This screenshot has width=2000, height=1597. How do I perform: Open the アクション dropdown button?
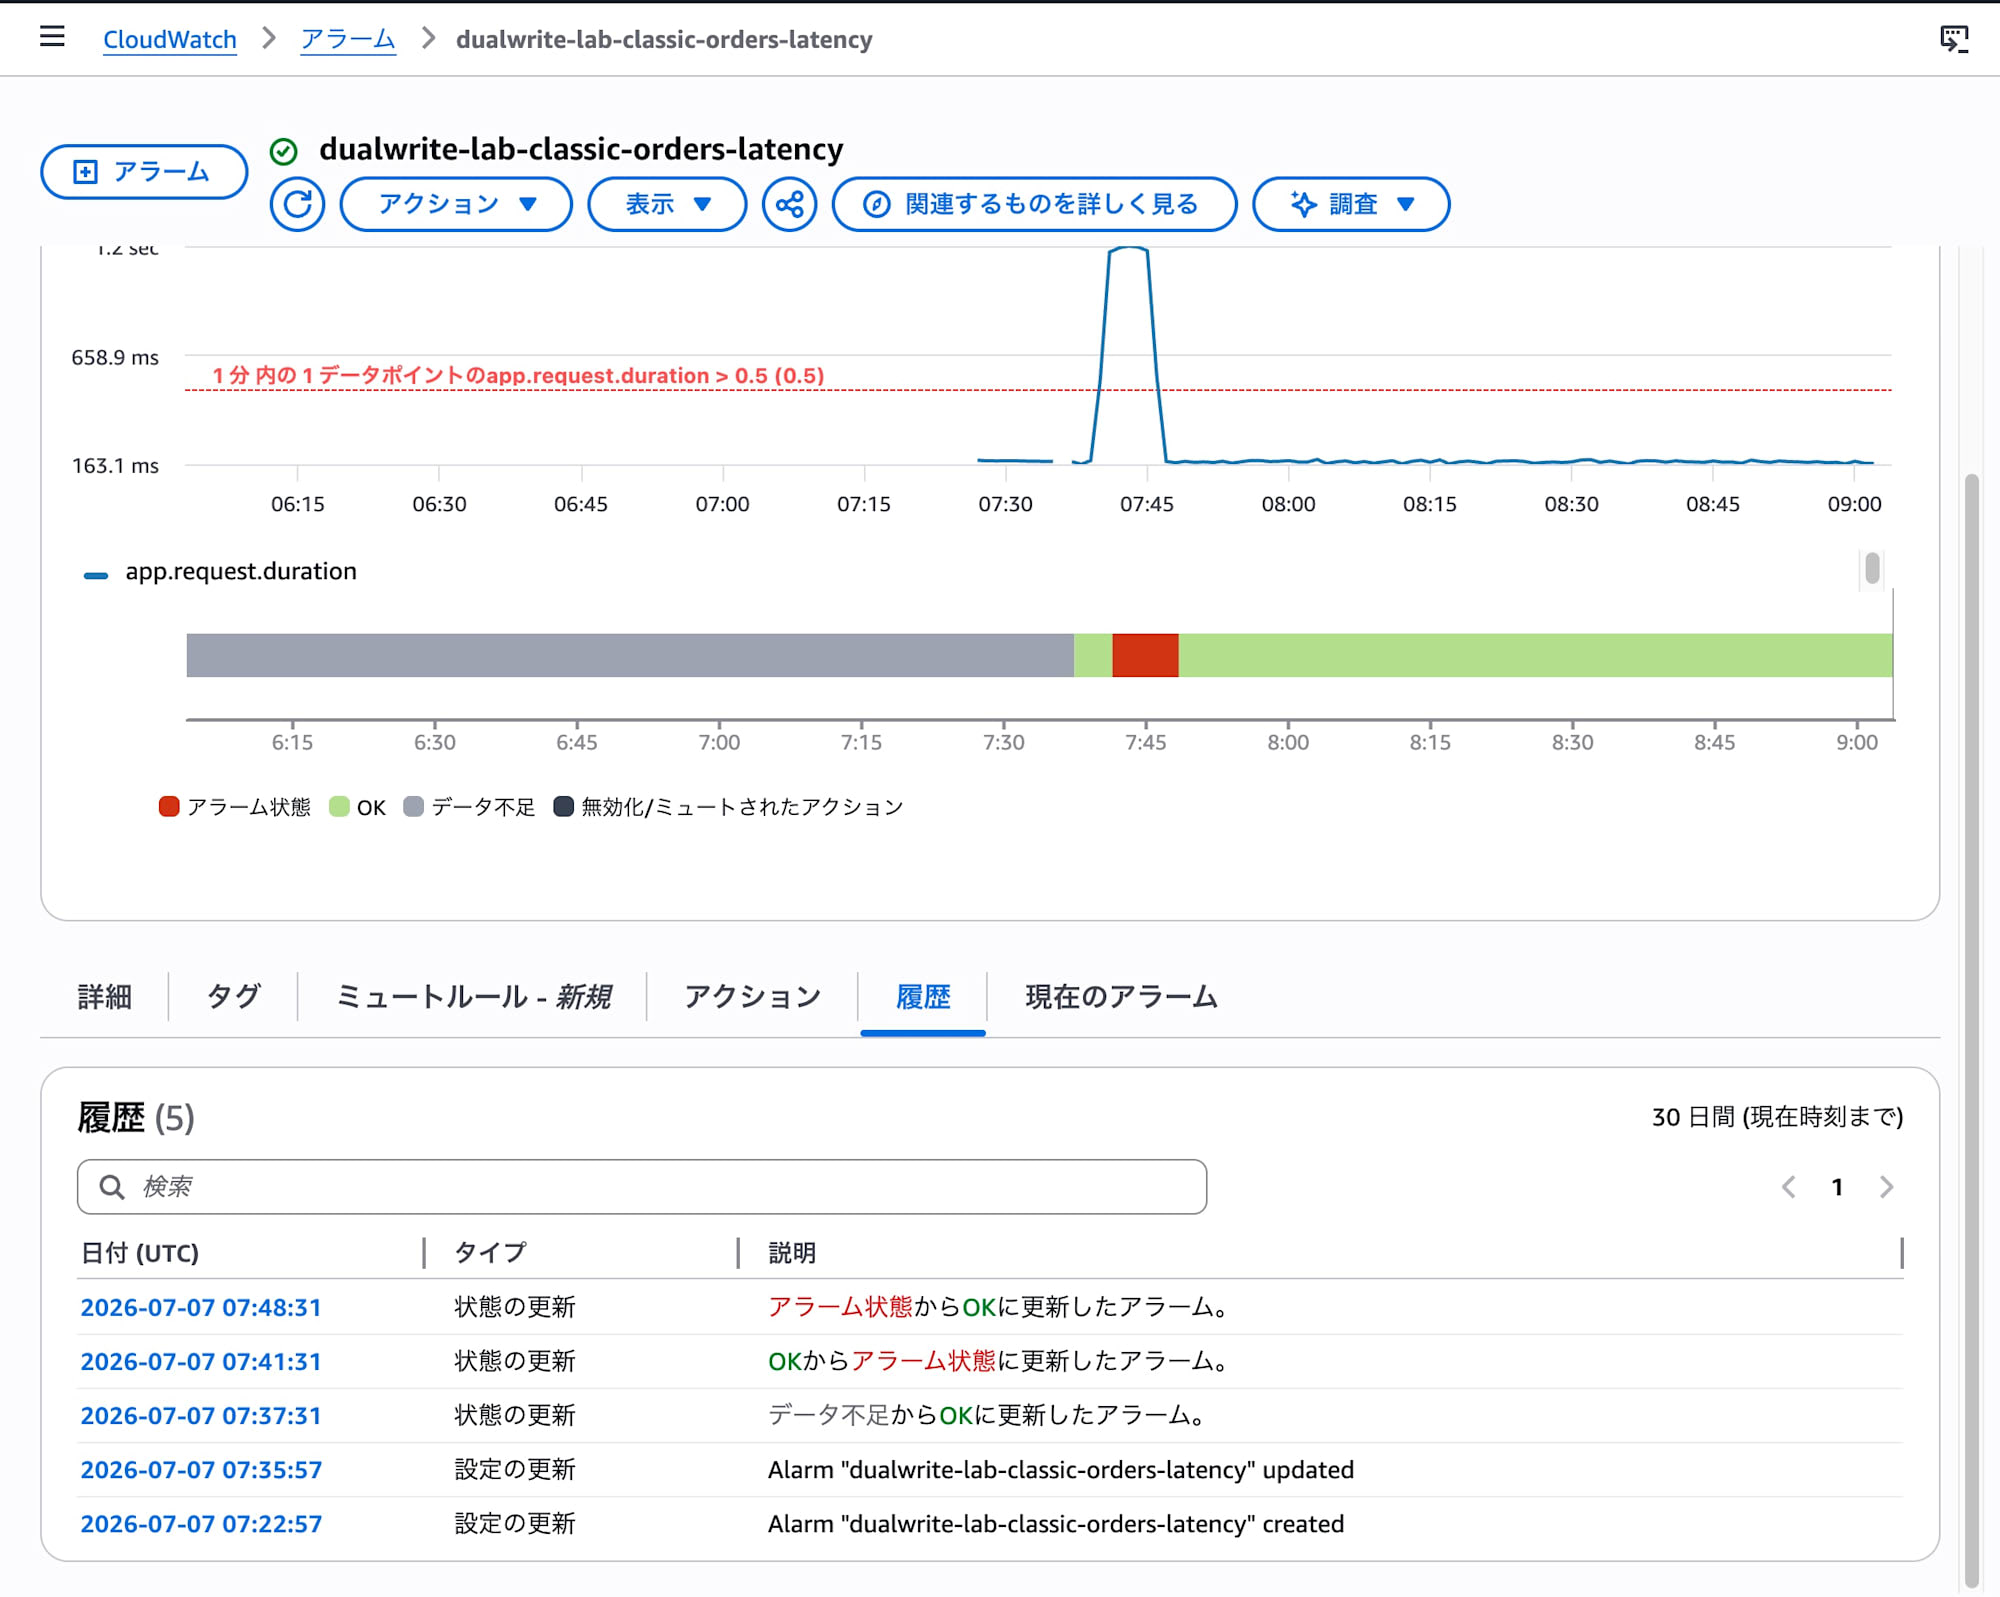click(x=456, y=204)
